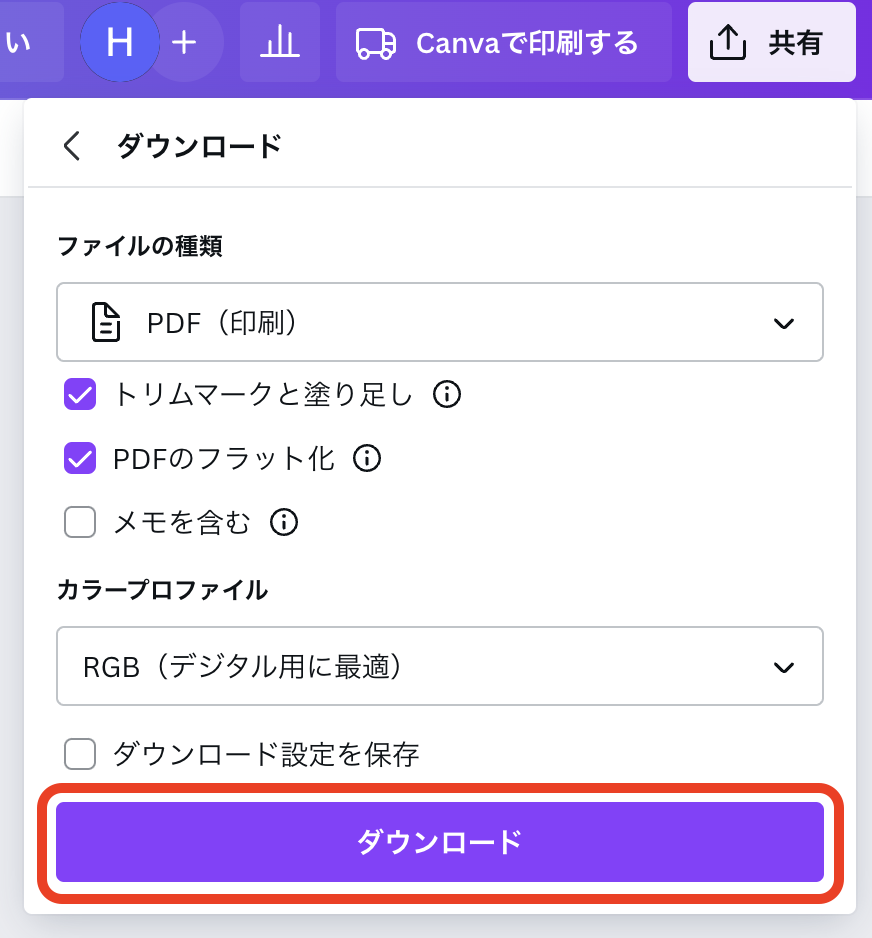This screenshot has width=872, height=938.
Task: Check the ダウンロード設定を保存 checkbox
Action: pyautogui.click(x=80, y=754)
